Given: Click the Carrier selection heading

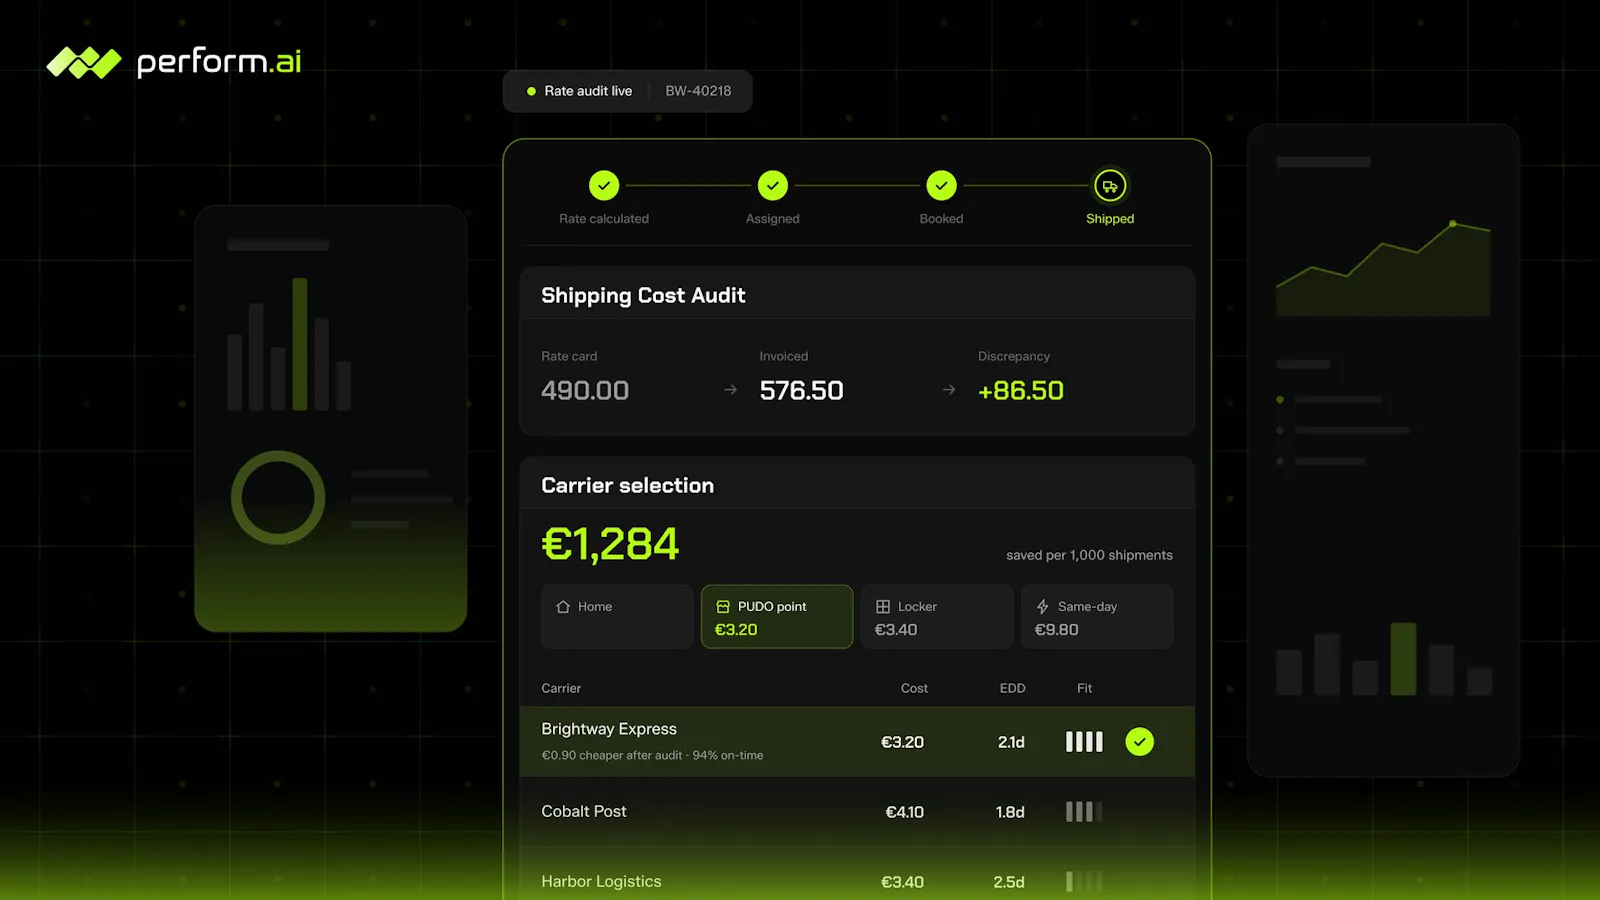Looking at the screenshot, I should click(627, 485).
